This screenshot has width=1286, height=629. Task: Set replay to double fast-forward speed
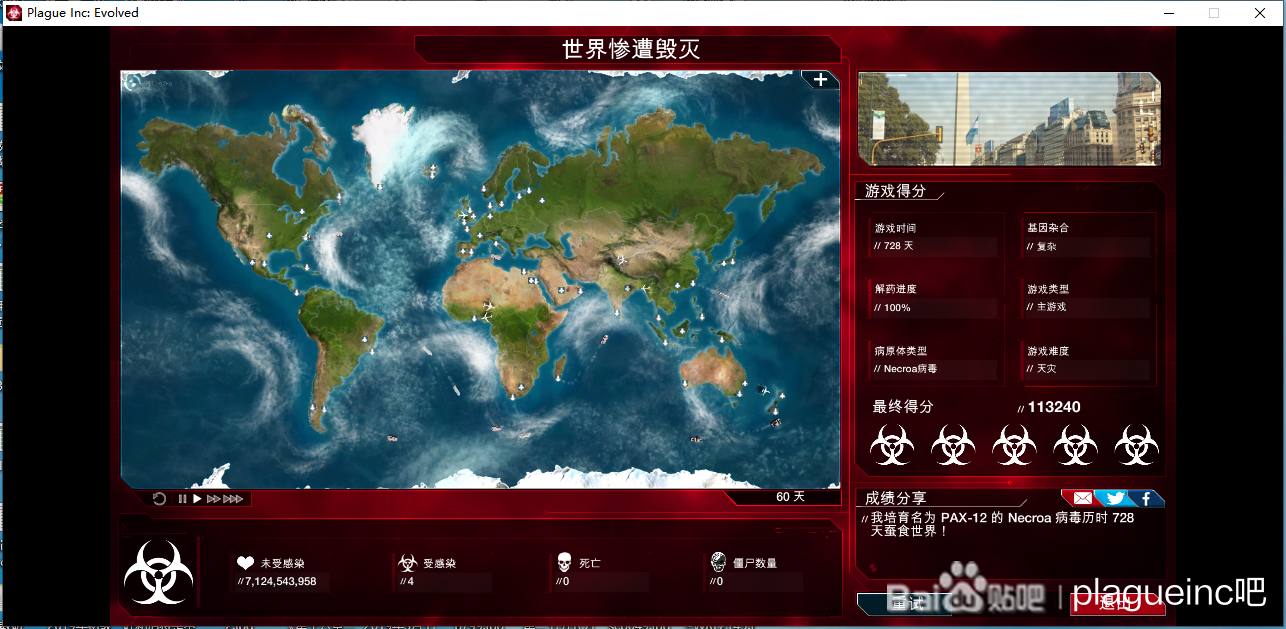(x=213, y=499)
